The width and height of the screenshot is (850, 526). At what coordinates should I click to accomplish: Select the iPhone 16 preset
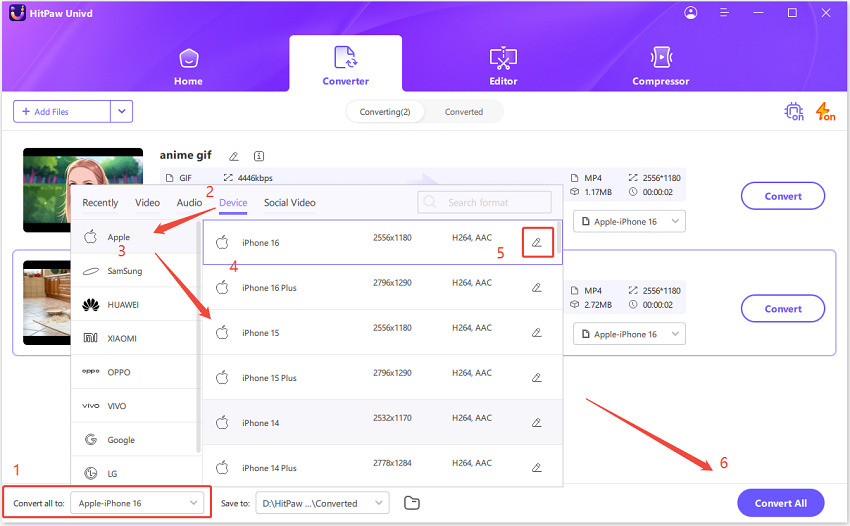click(x=382, y=242)
